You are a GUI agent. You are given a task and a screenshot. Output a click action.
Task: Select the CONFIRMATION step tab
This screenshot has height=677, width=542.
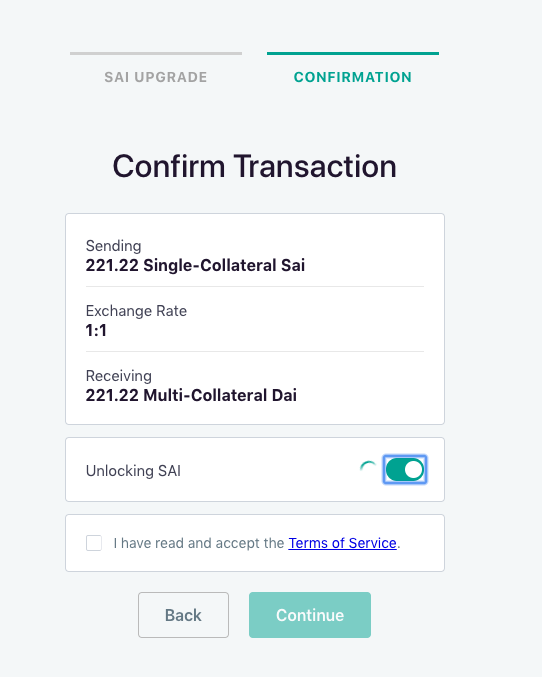tap(353, 77)
